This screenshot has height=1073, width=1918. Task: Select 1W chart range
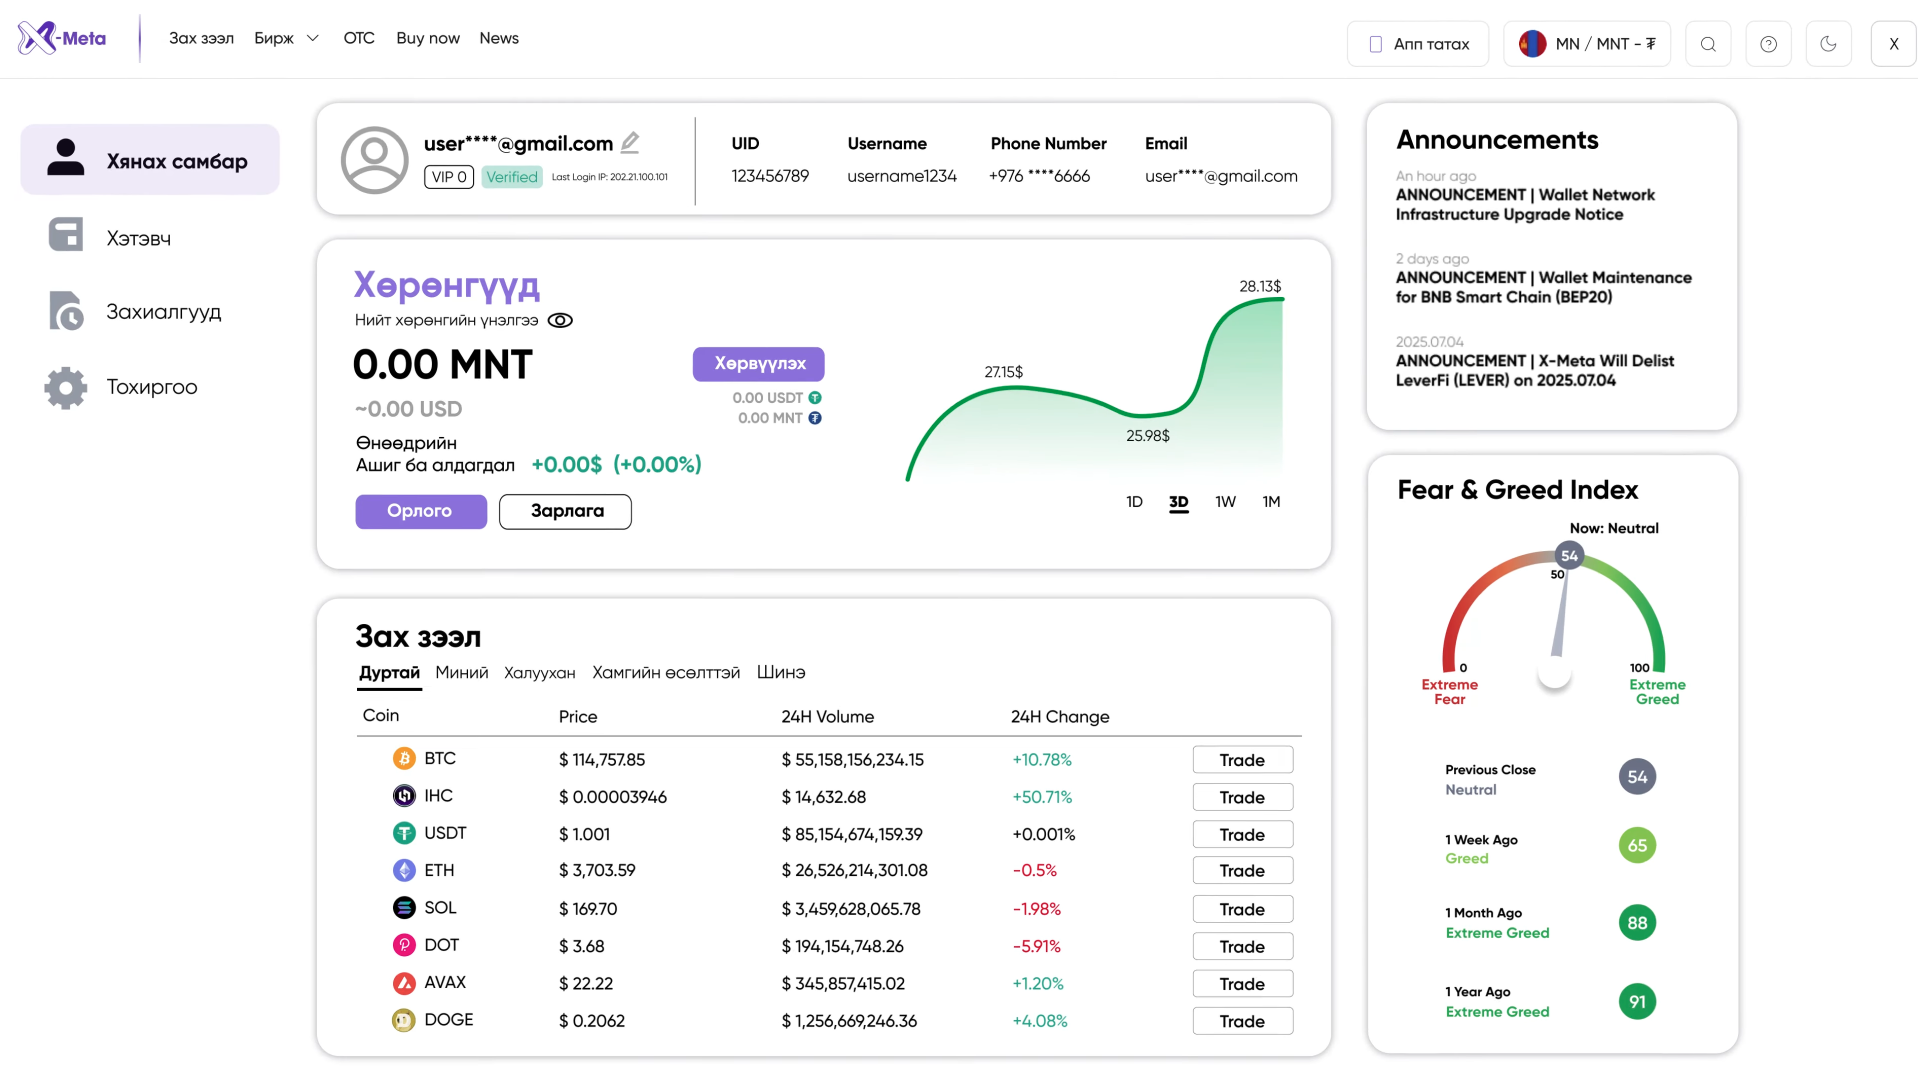click(x=1225, y=502)
